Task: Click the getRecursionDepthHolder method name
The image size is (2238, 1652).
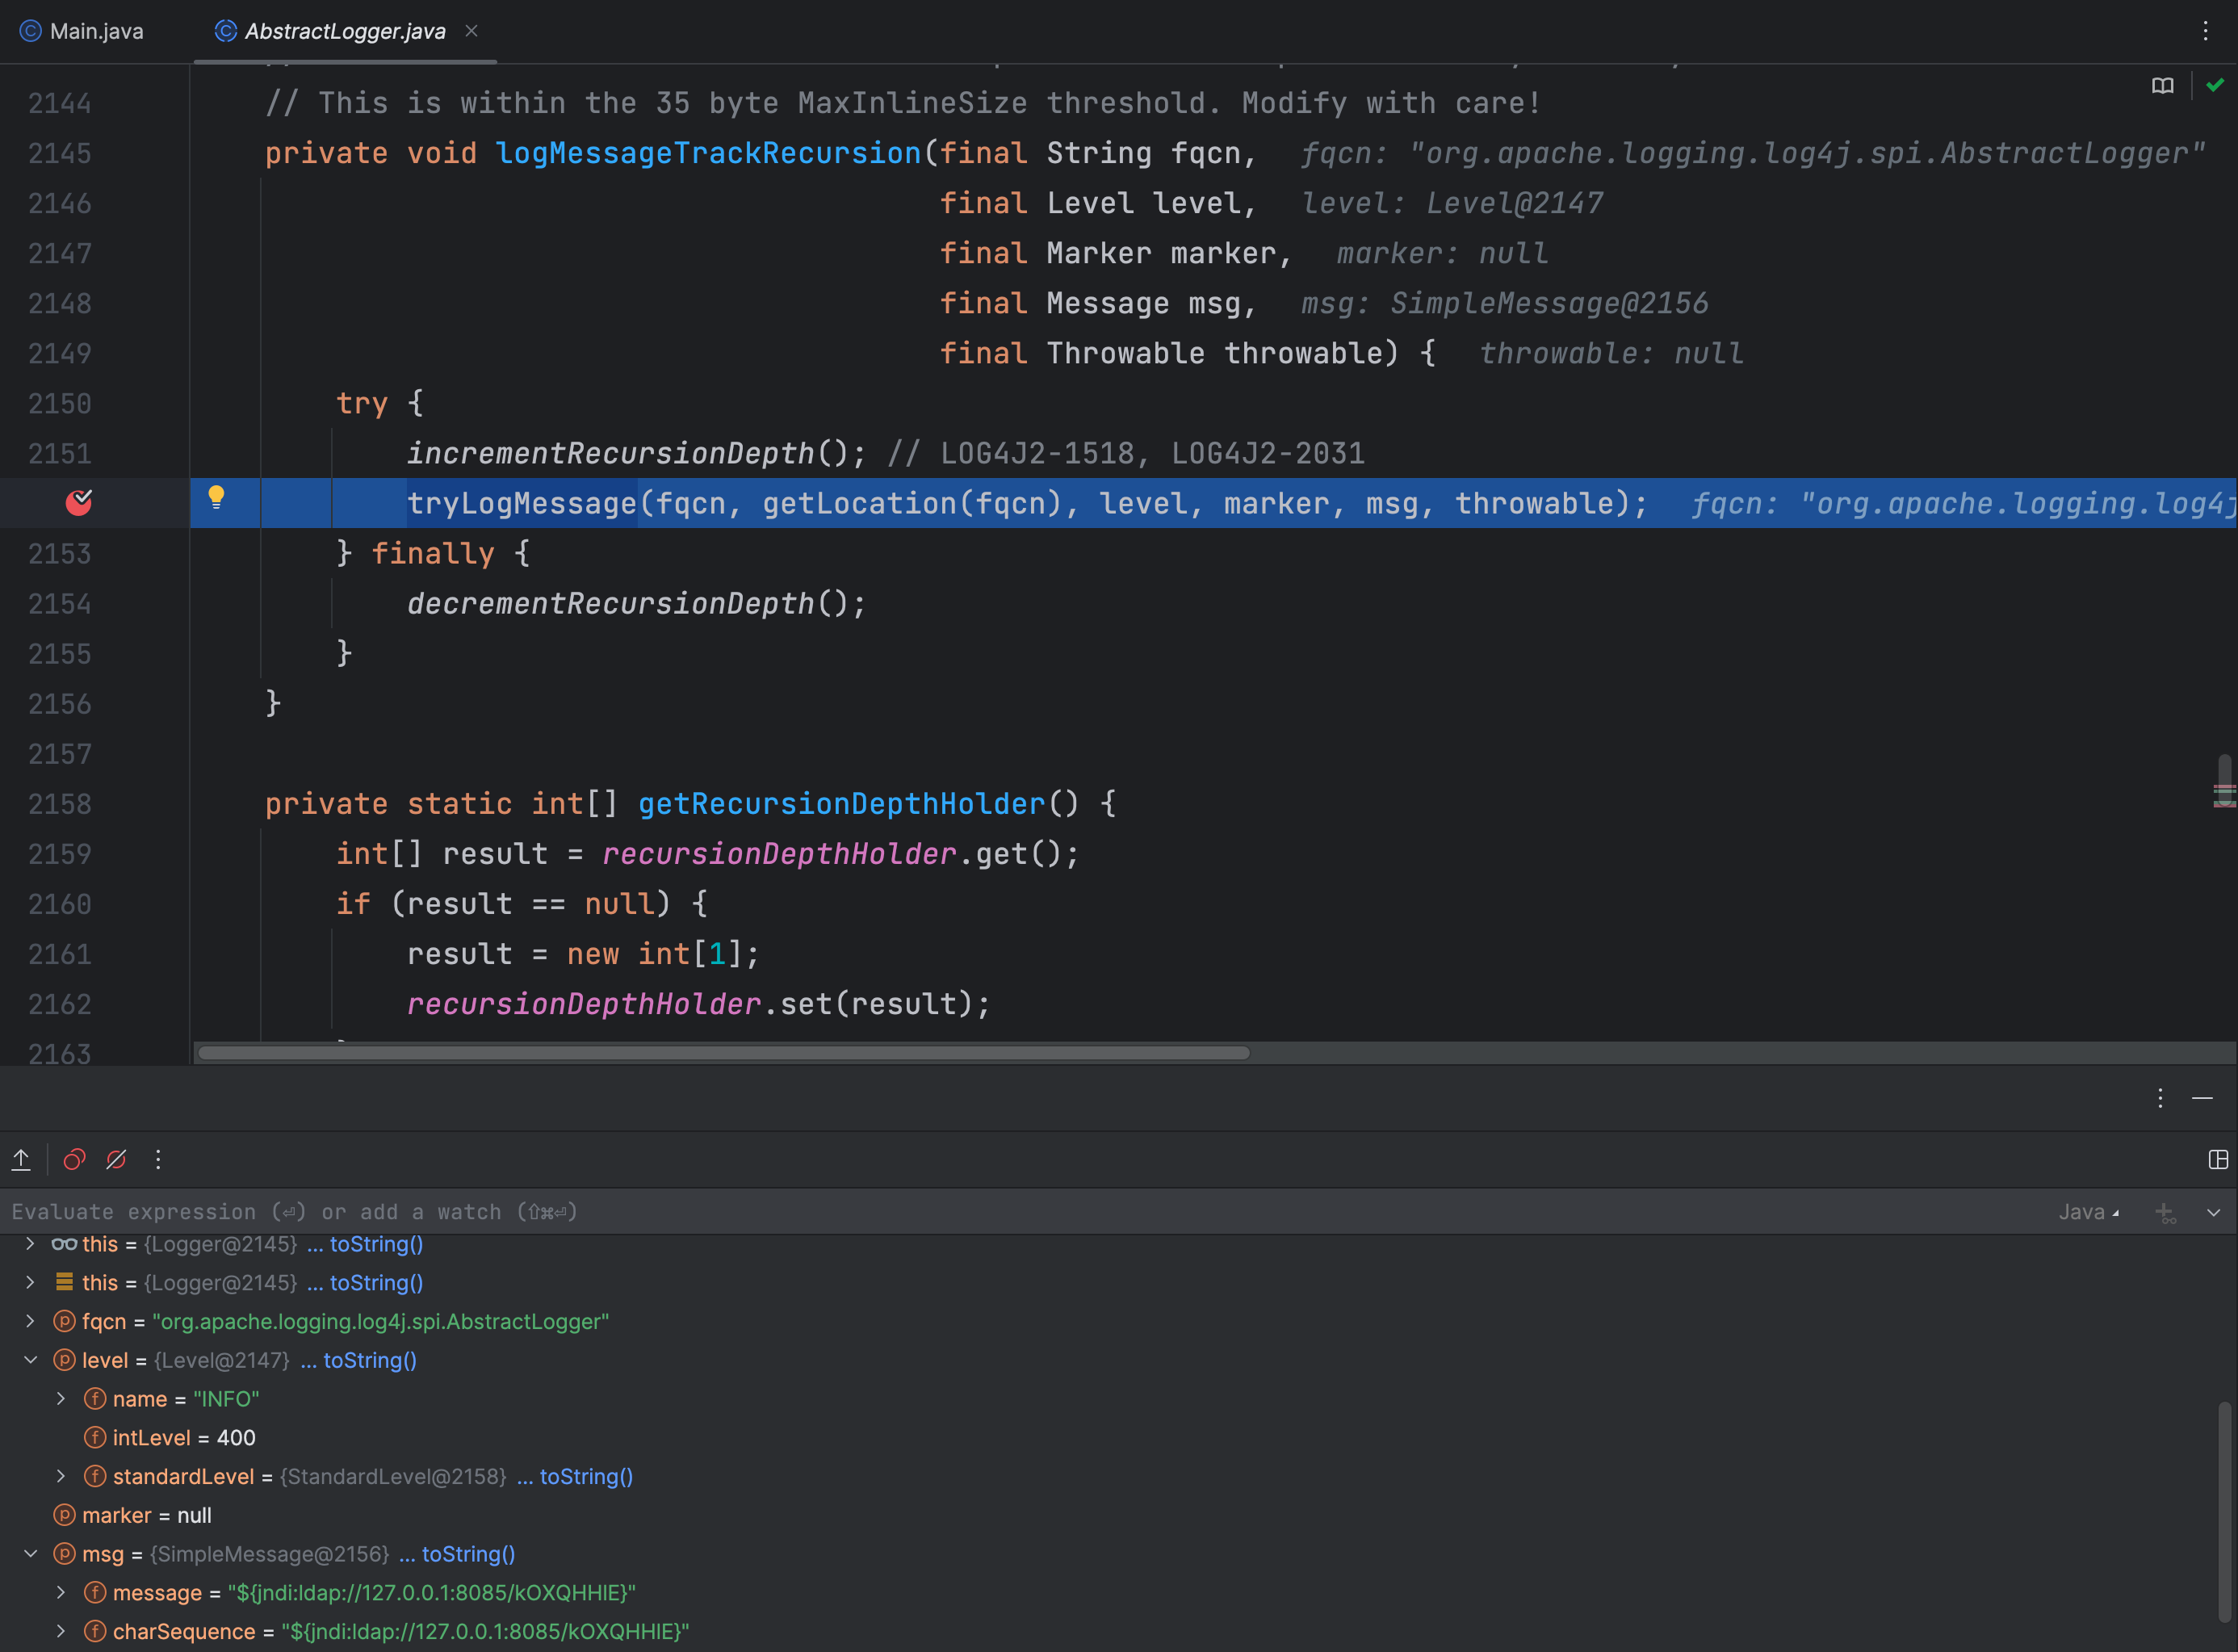Action: [841, 803]
